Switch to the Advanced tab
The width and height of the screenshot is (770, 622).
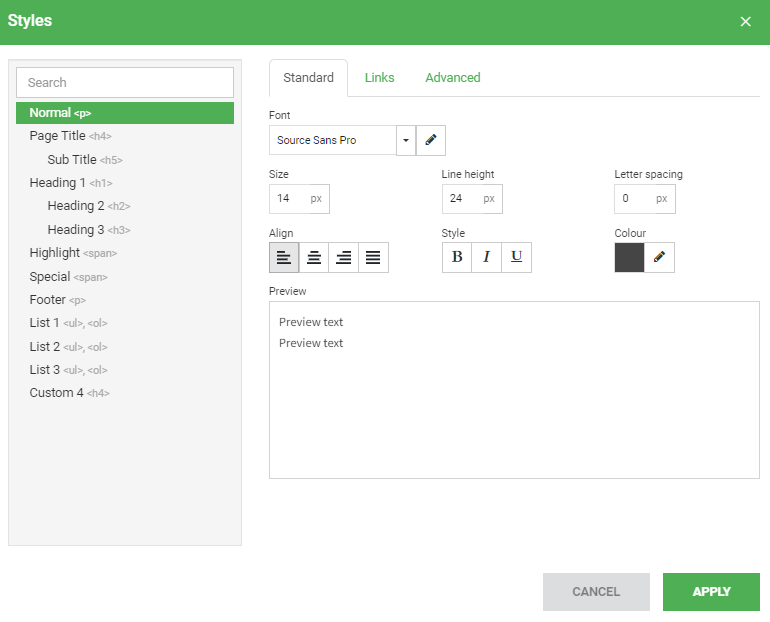coord(452,78)
